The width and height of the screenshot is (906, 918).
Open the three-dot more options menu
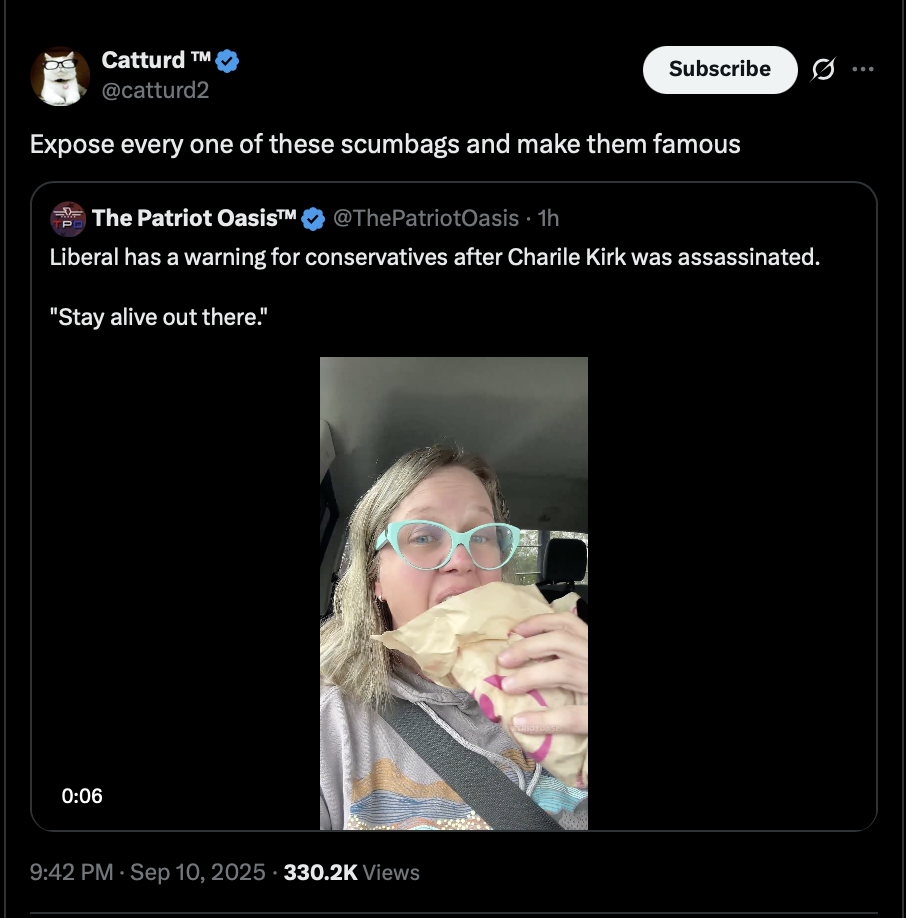click(862, 69)
